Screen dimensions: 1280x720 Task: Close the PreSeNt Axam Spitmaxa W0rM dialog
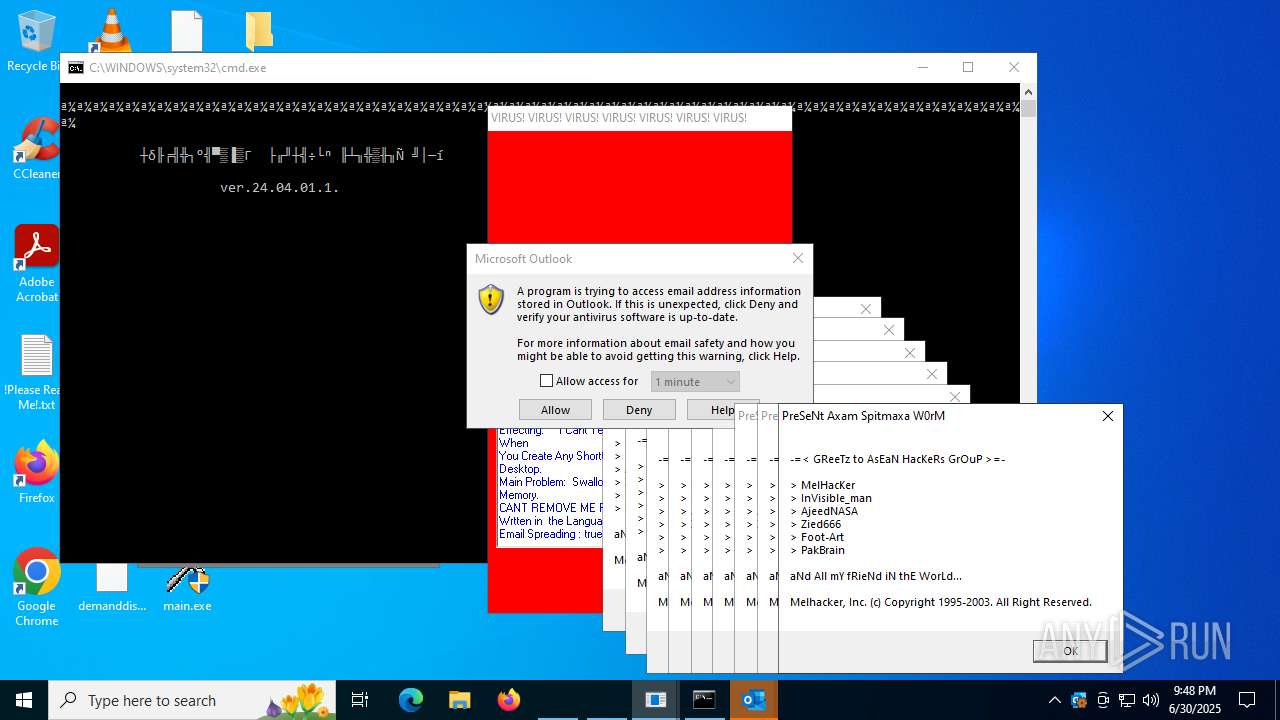tap(1107, 416)
